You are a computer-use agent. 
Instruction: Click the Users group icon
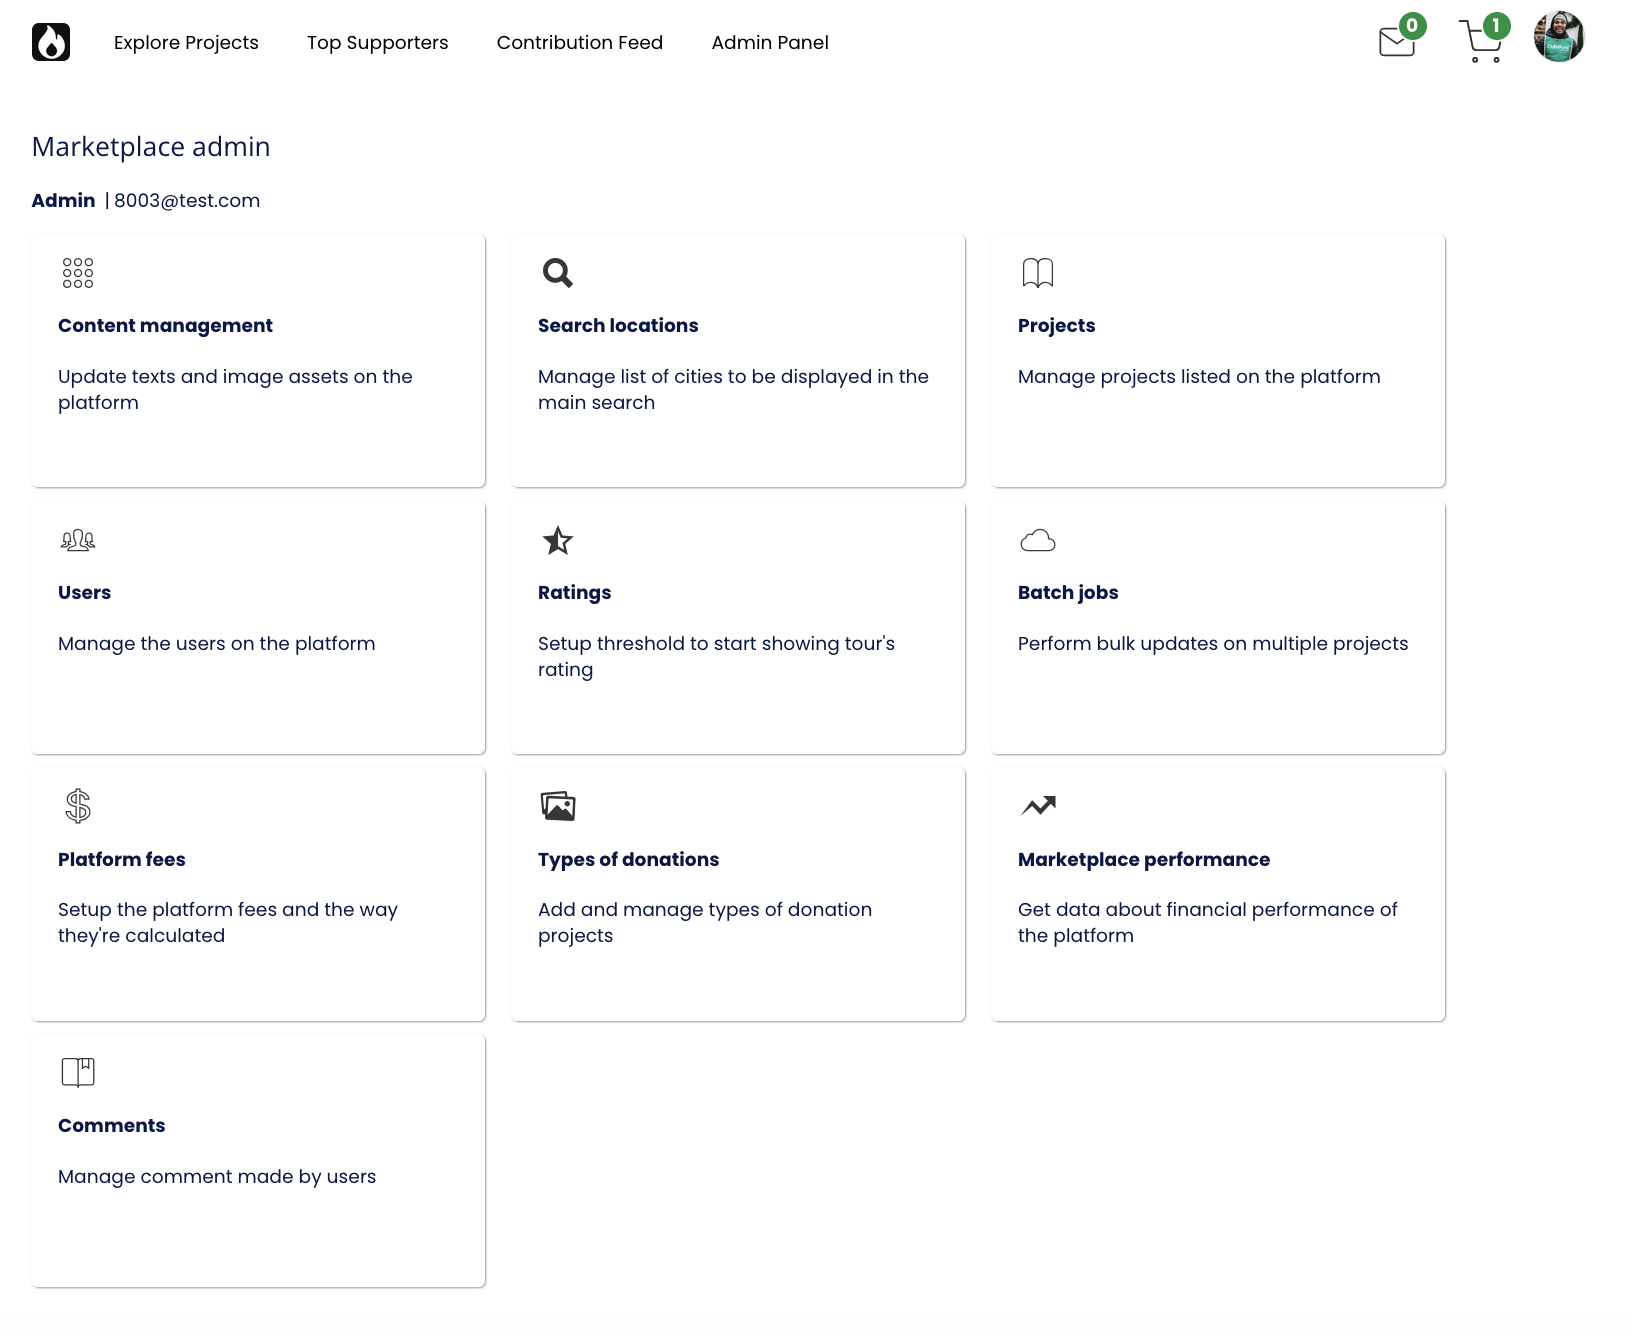point(78,541)
